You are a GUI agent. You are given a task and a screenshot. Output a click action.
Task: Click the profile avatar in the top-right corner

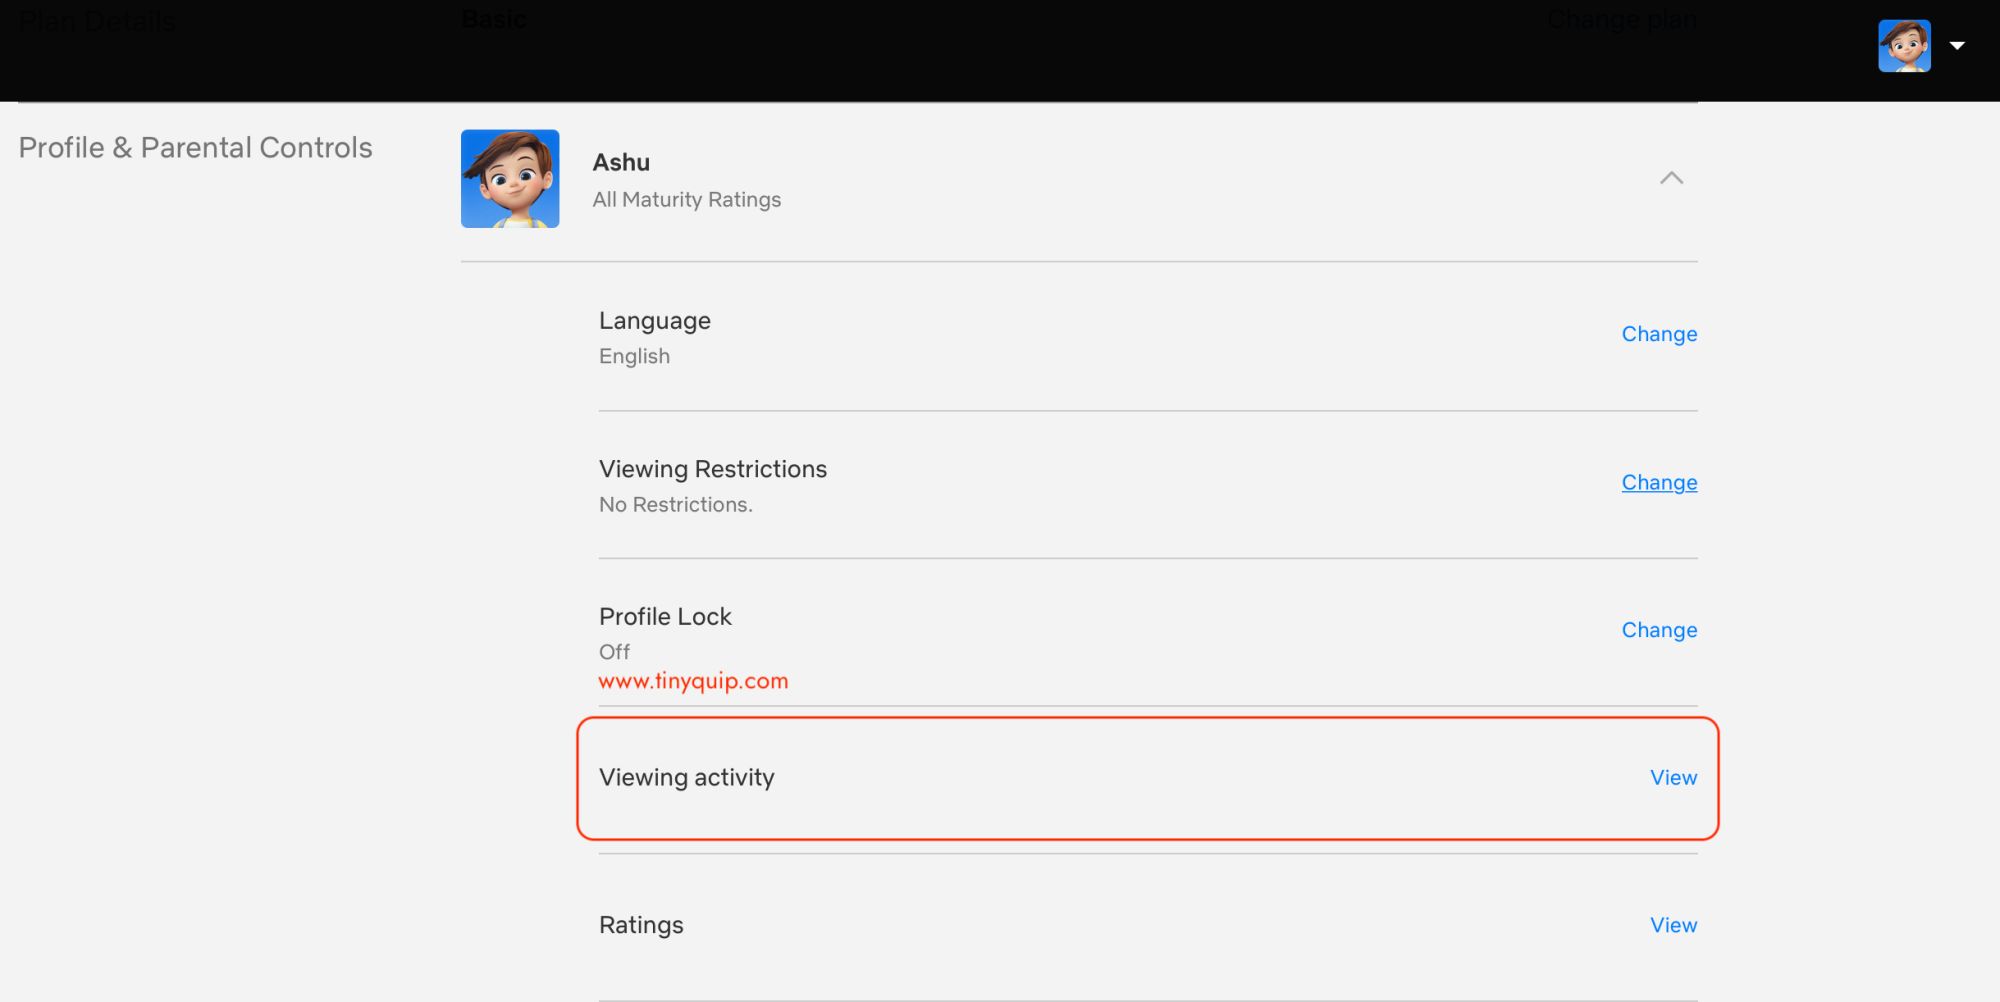[1903, 46]
